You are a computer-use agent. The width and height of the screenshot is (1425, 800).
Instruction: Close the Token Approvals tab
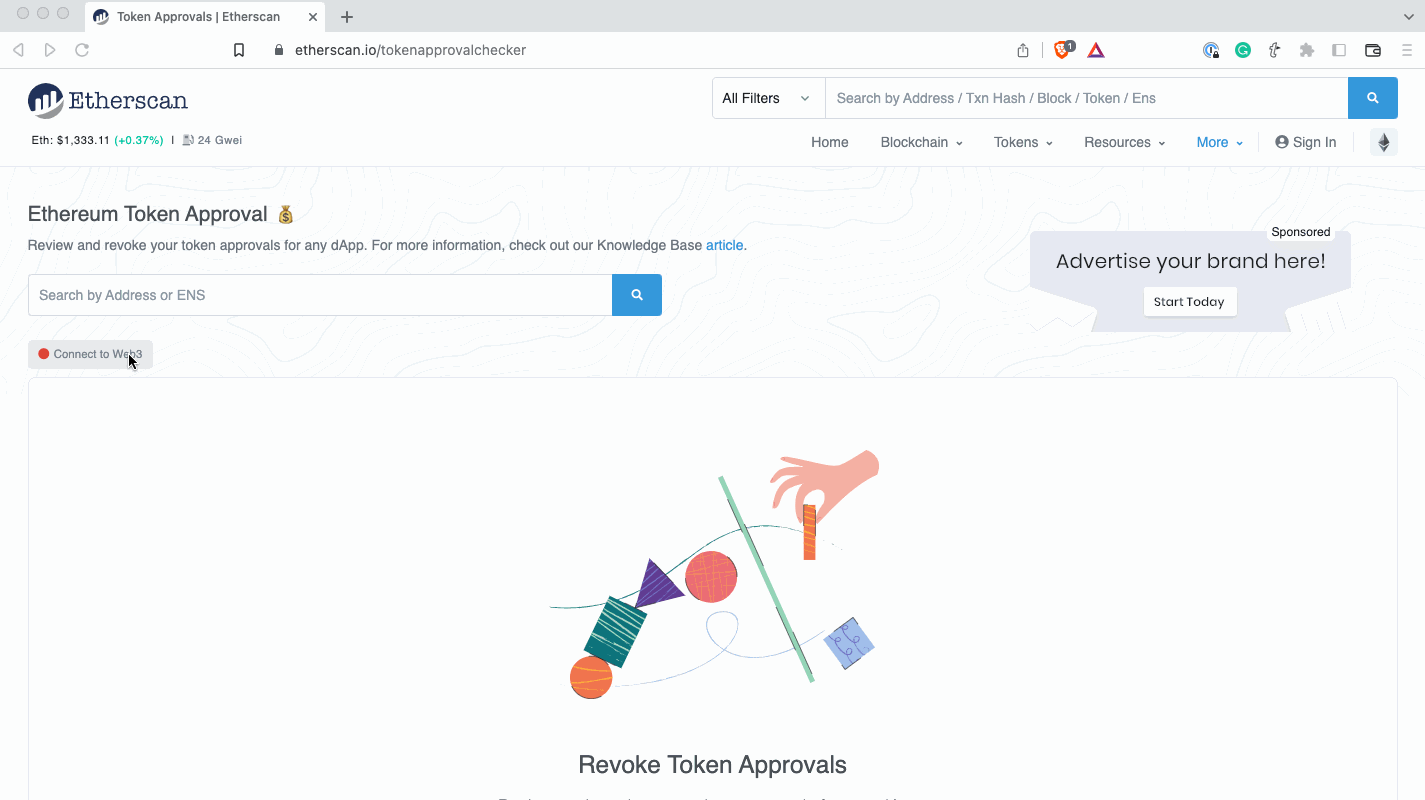point(313,17)
